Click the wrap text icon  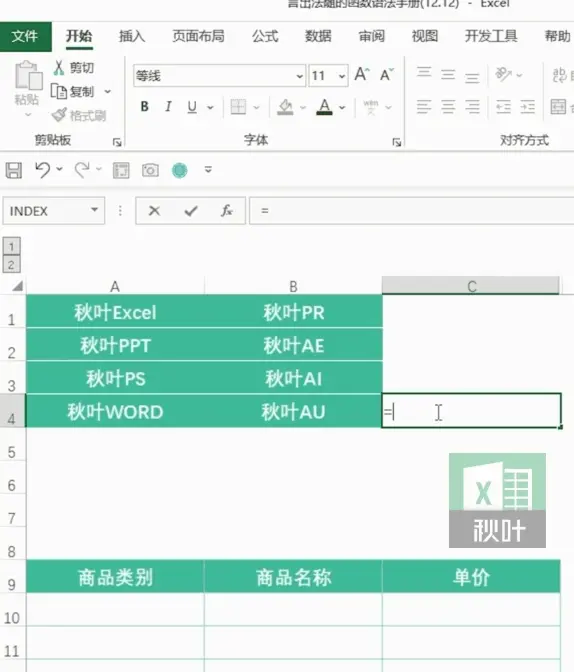(559, 75)
